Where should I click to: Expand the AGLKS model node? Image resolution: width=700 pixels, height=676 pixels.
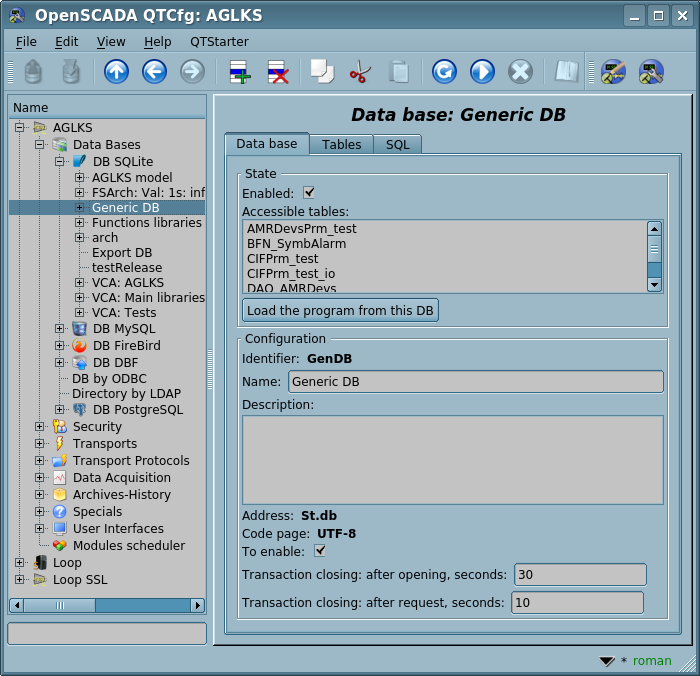tap(79, 178)
